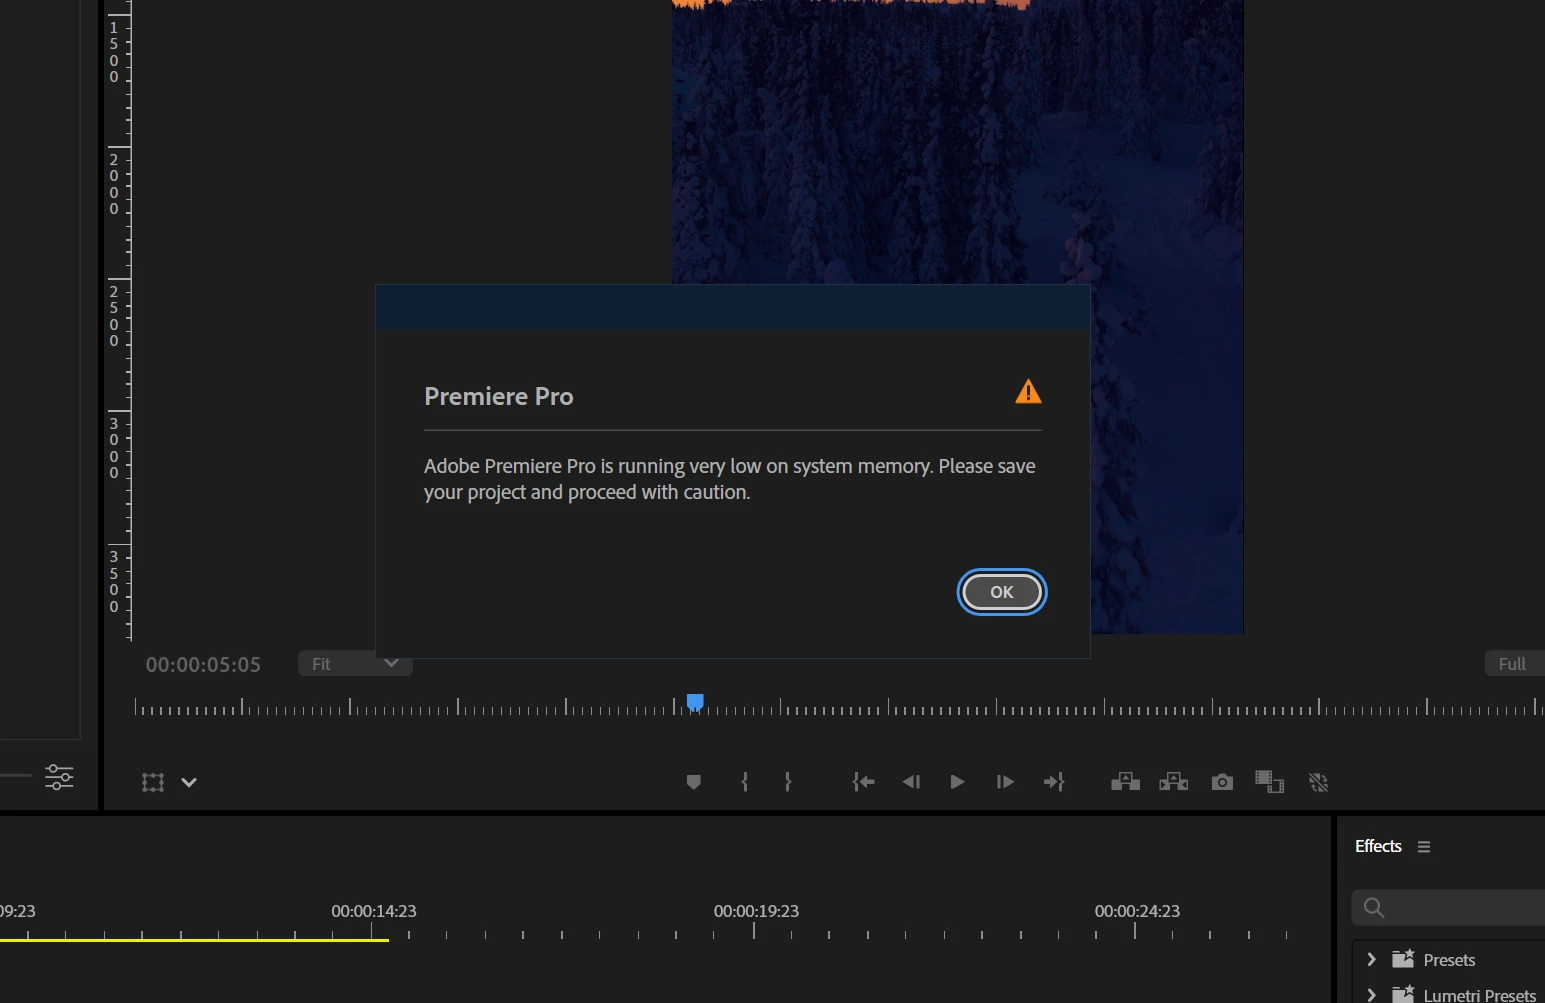Select the Effects panel tab
The image size is (1545, 1003).
(1378, 846)
